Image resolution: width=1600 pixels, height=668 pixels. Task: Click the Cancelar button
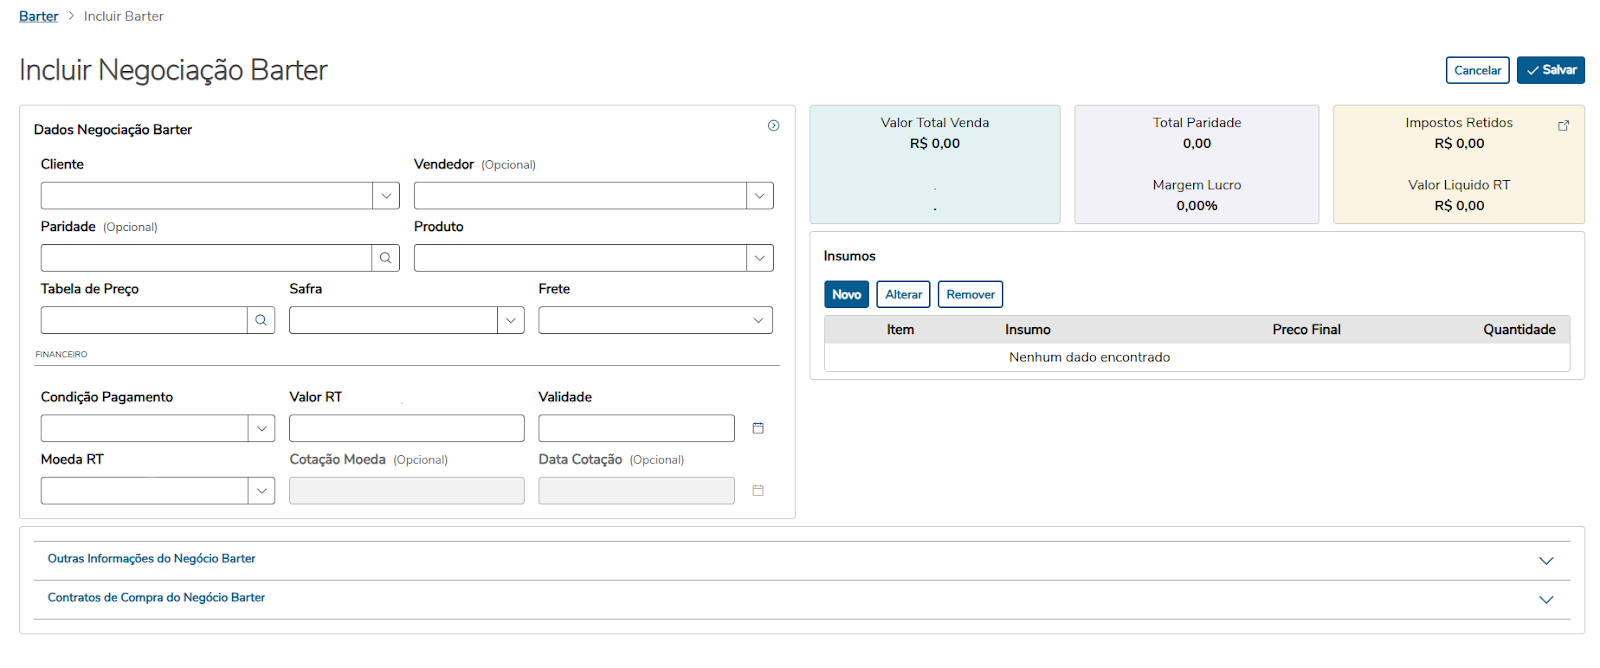(x=1477, y=70)
